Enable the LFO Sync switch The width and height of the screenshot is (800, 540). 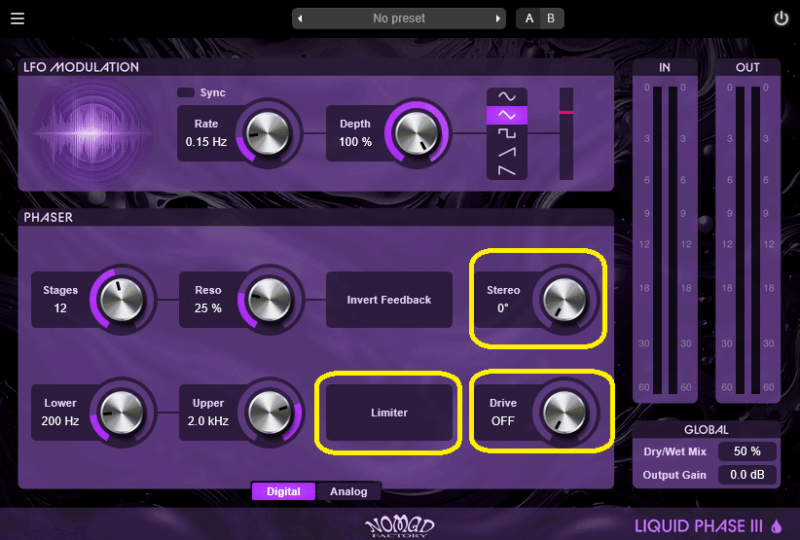[186, 92]
